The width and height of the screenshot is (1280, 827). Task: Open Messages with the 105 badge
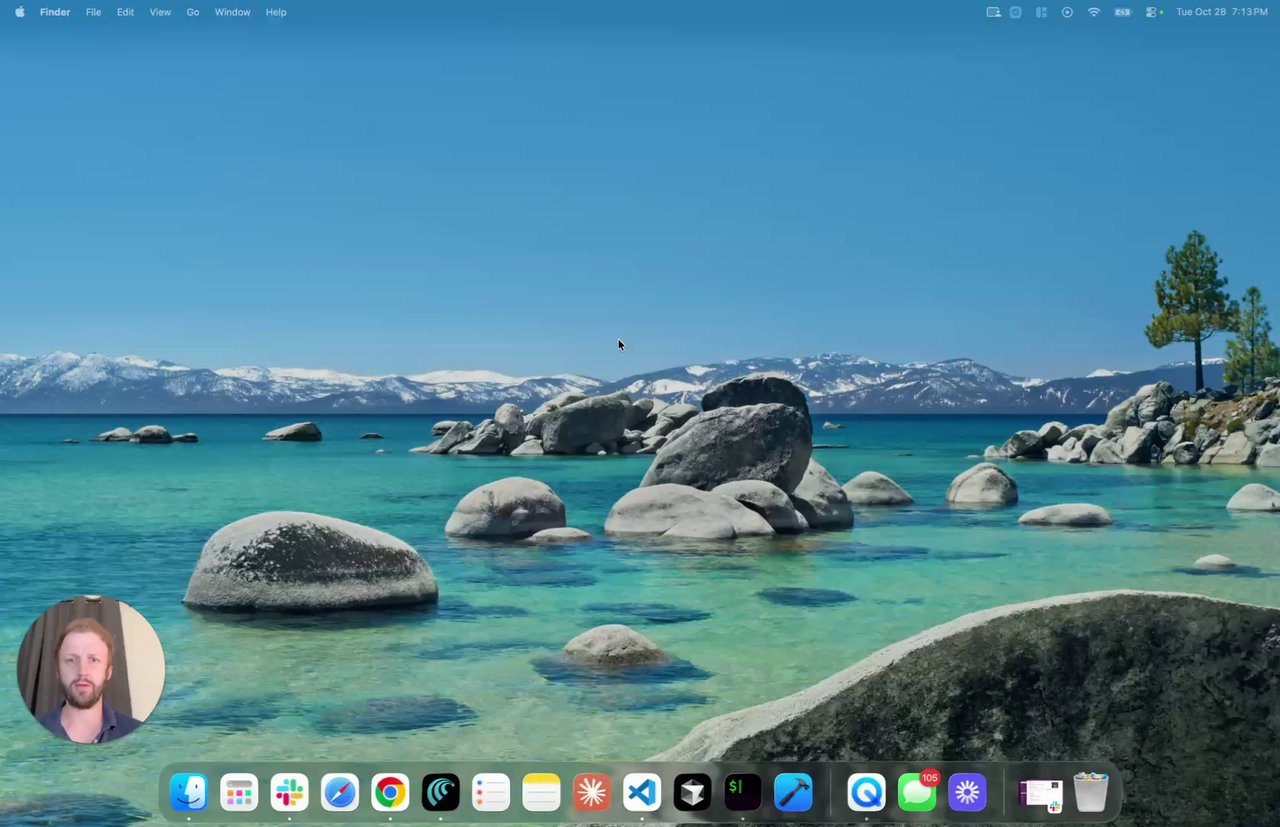click(x=917, y=793)
